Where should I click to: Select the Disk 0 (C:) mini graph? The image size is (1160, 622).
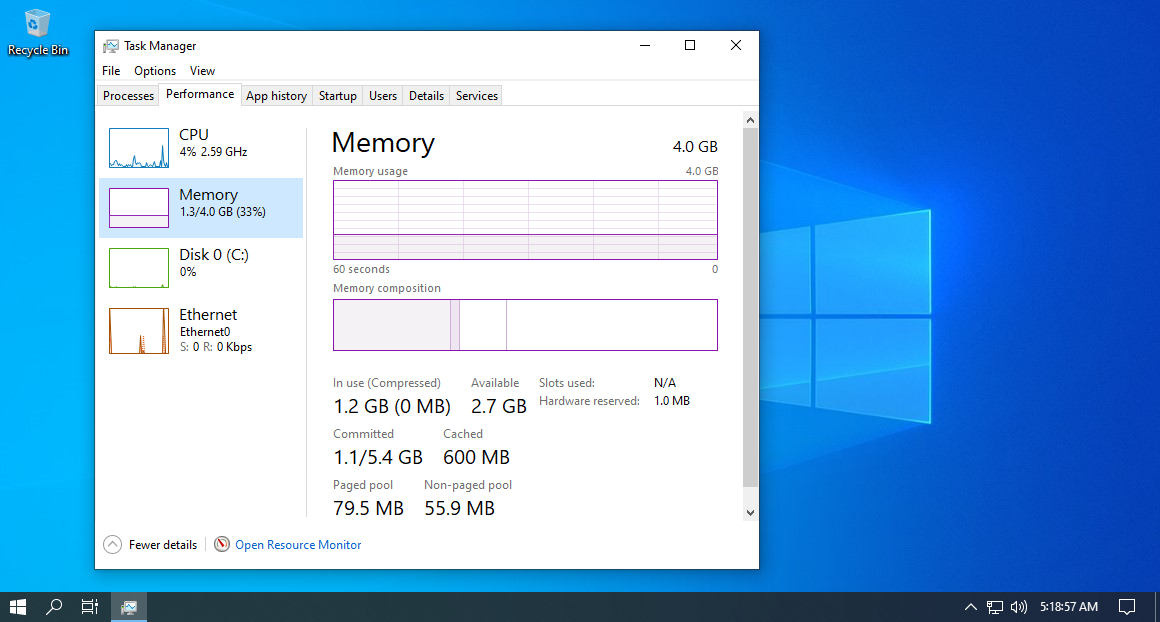coord(139,268)
